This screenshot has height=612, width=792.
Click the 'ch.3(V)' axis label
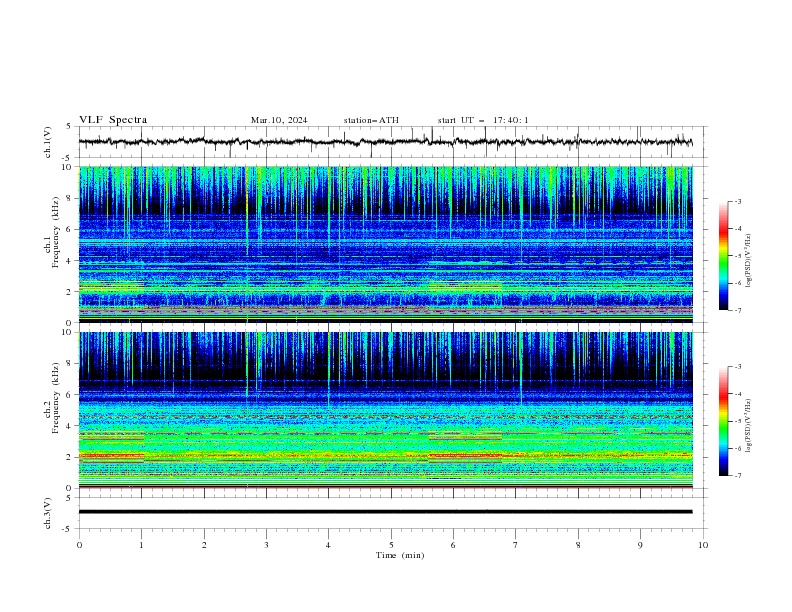(x=48, y=513)
